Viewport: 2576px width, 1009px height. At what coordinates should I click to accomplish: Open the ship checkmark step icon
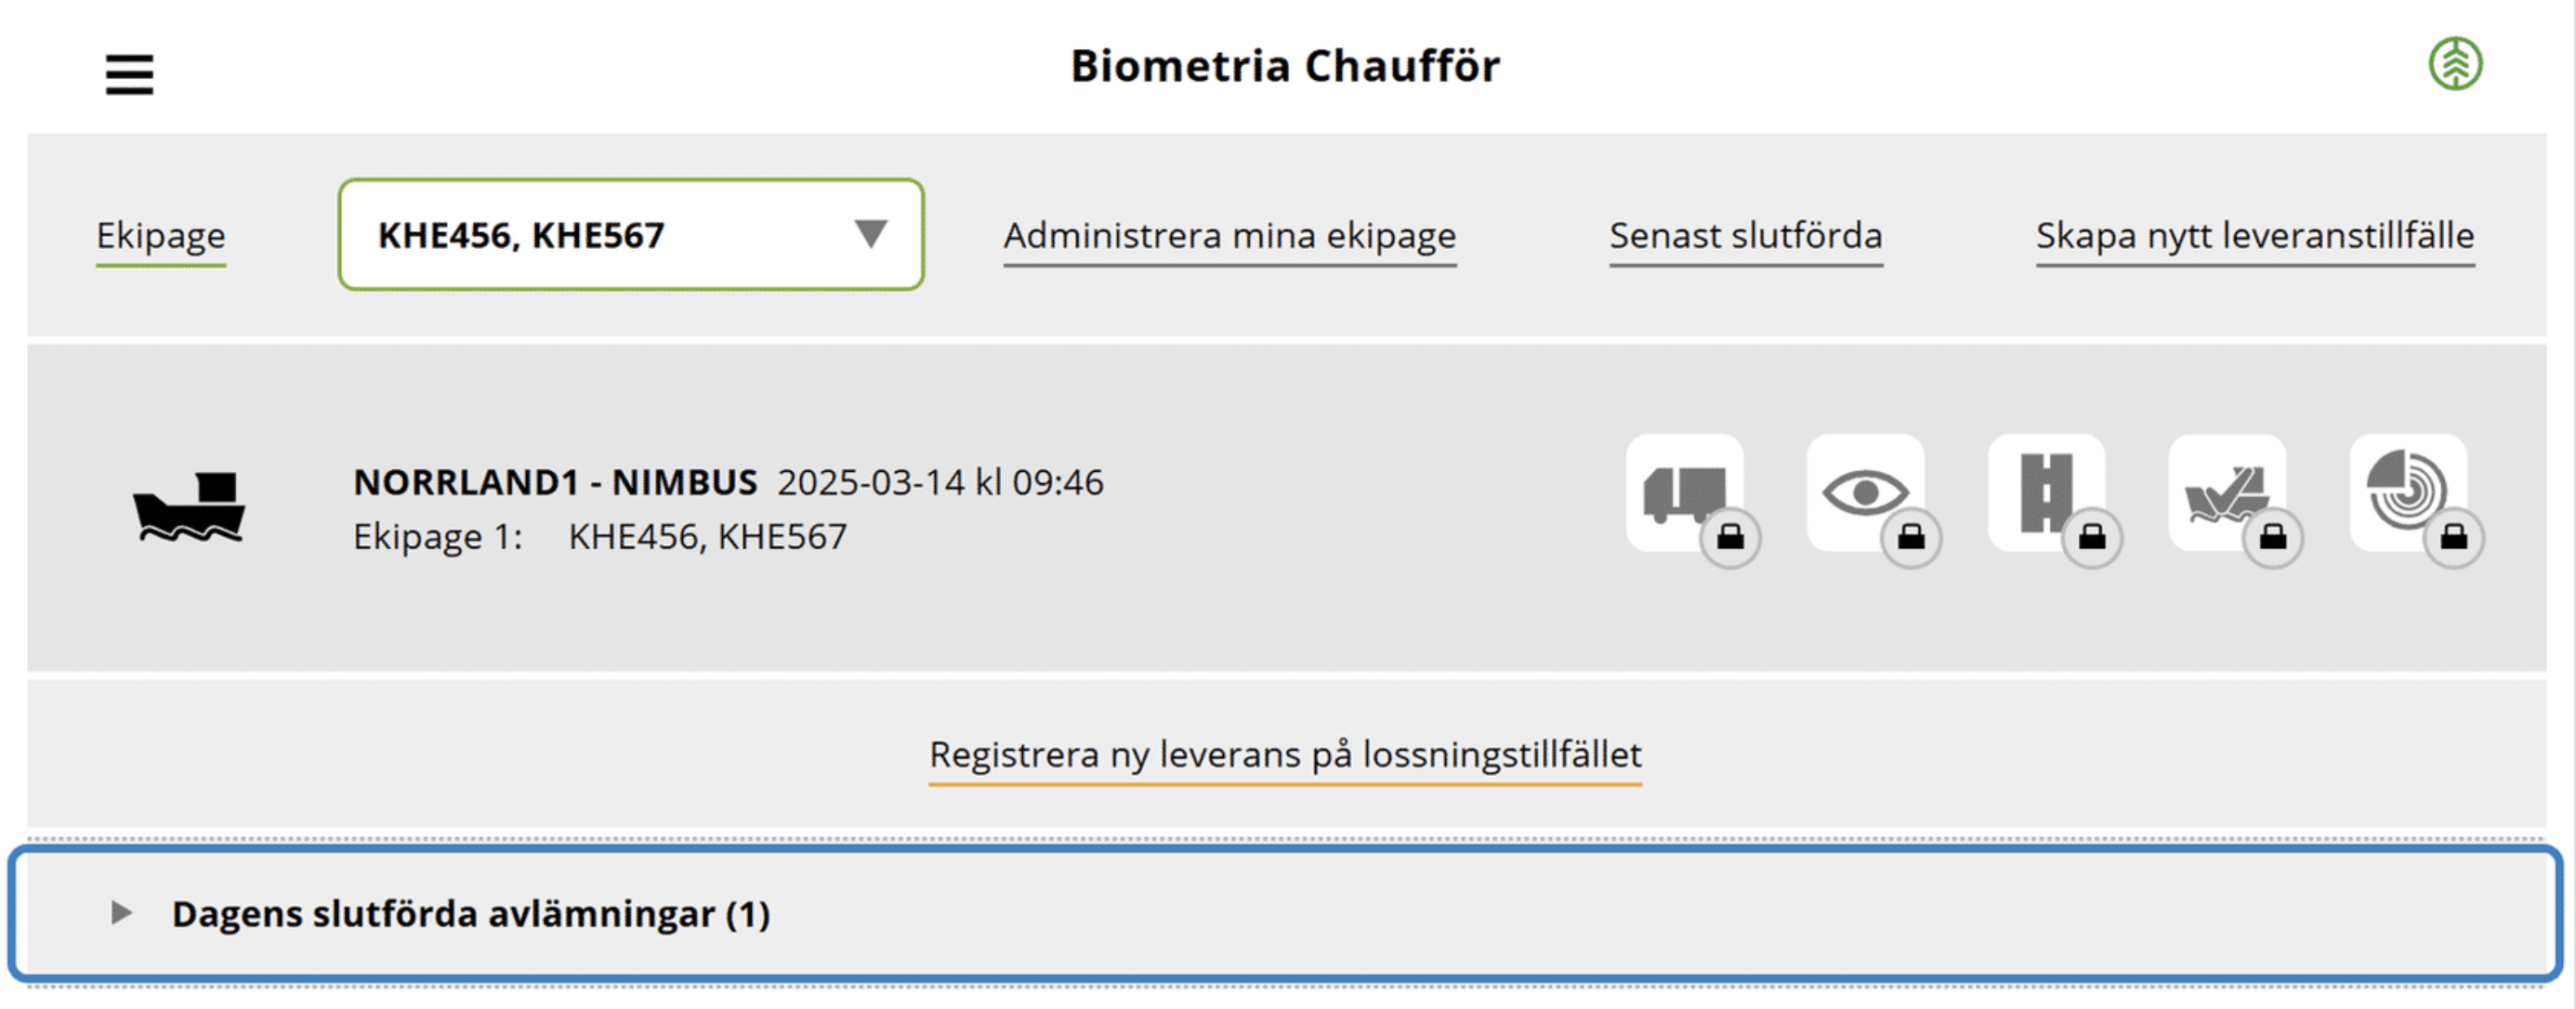click(x=2227, y=492)
